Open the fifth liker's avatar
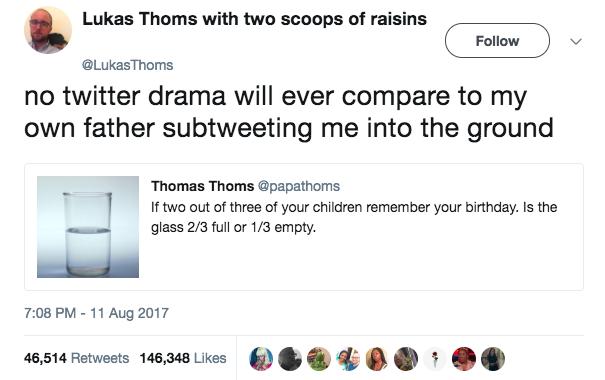The image size is (605, 380). point(377,359)
